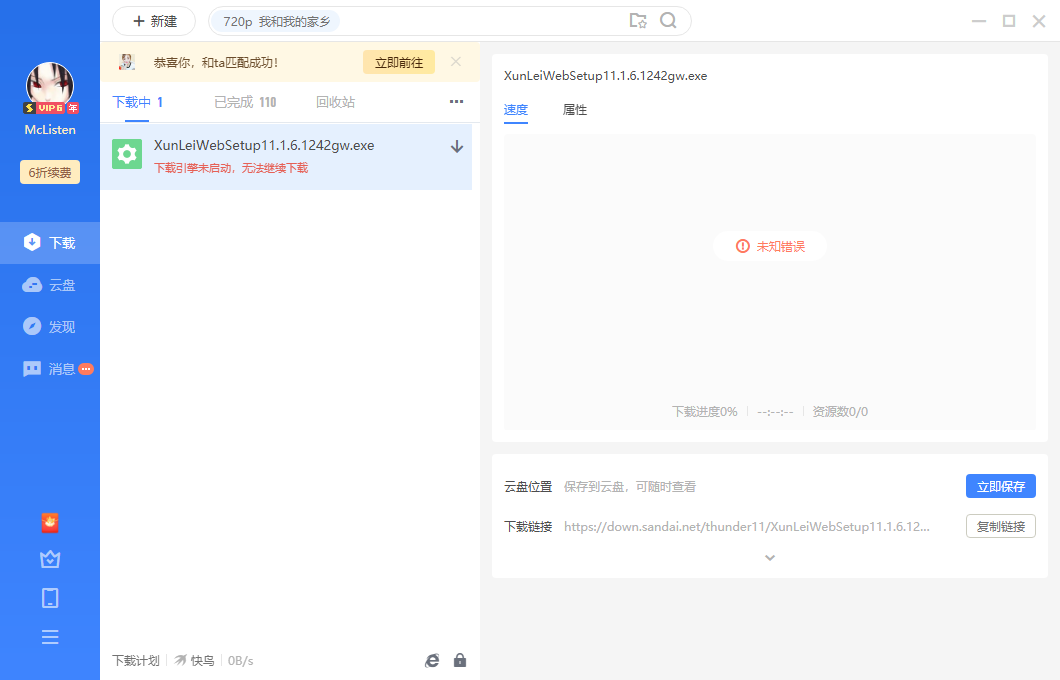
Task: Open the favorites folder star icon
Action: click(638, 21)
